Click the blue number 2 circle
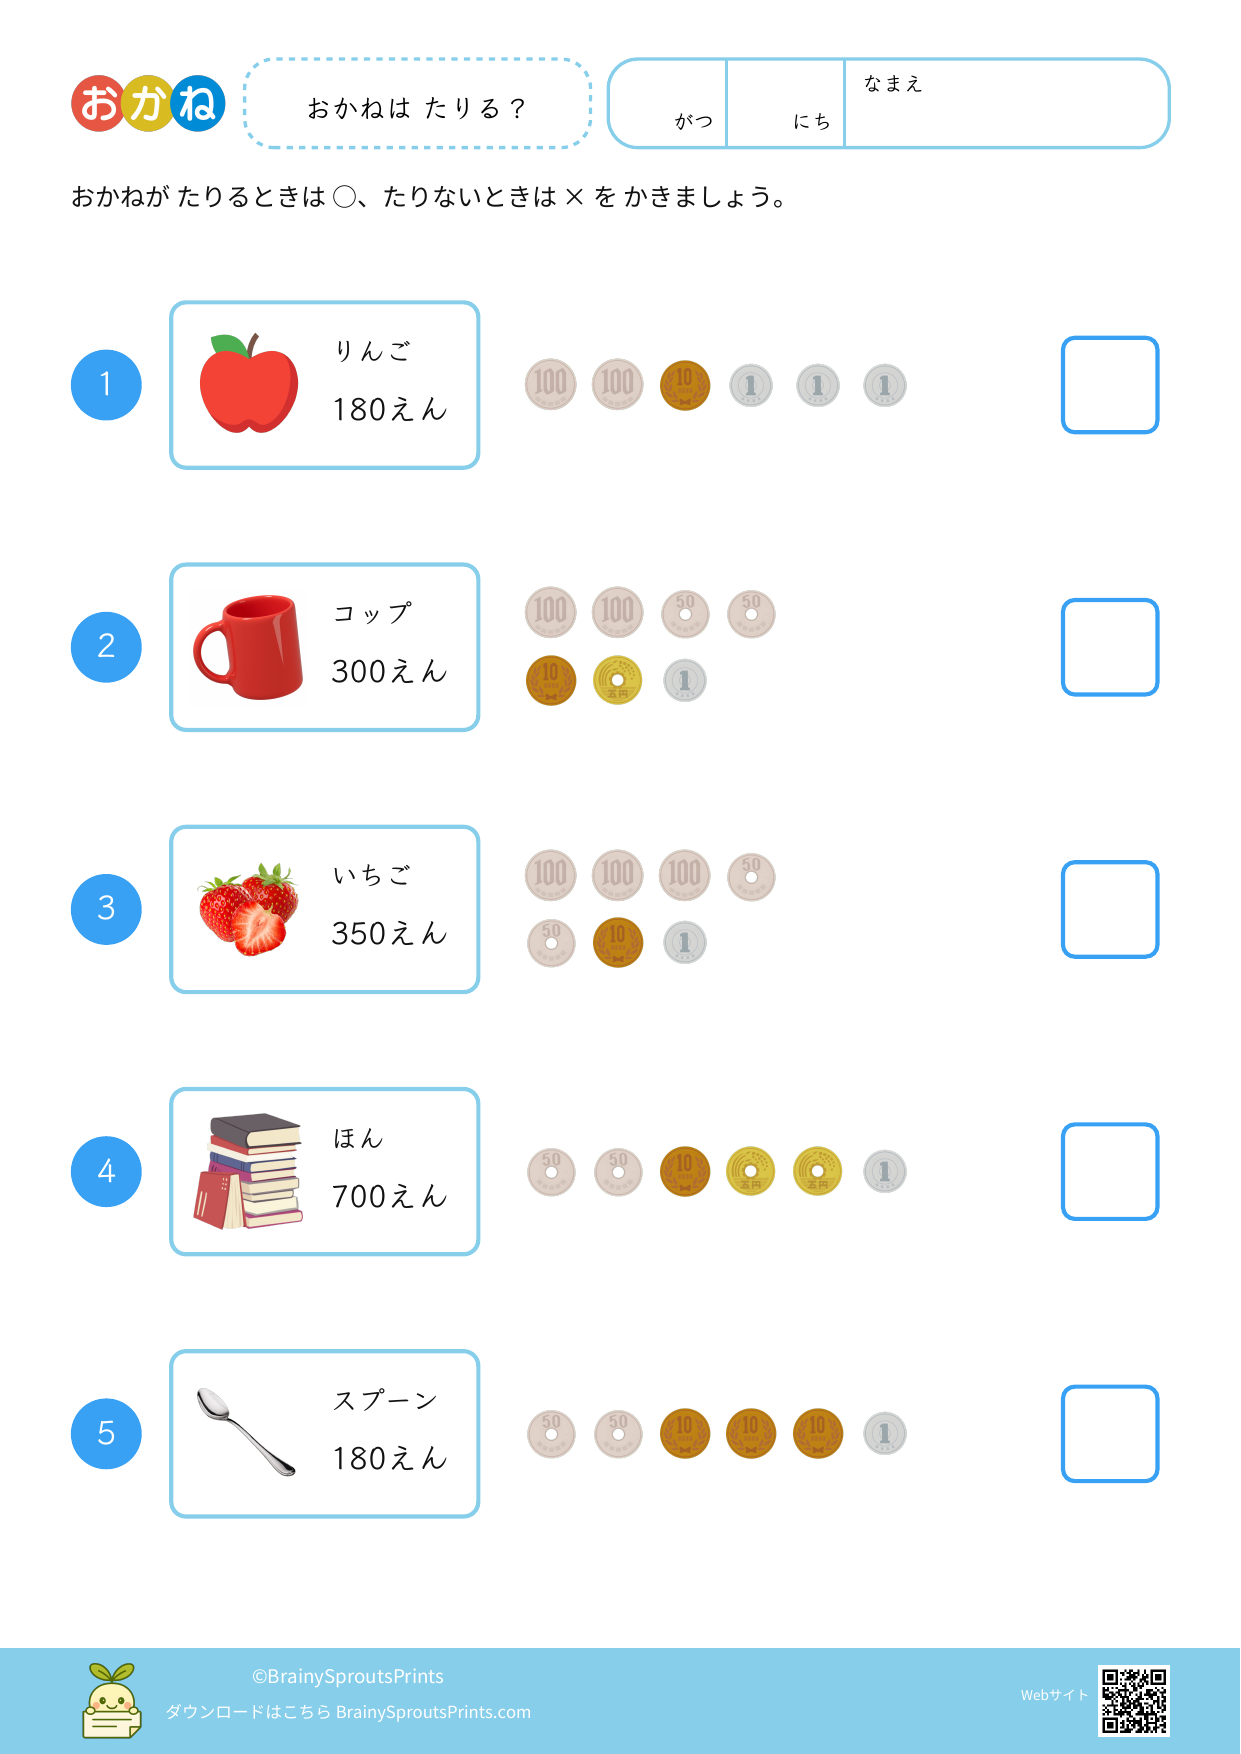 106,647
